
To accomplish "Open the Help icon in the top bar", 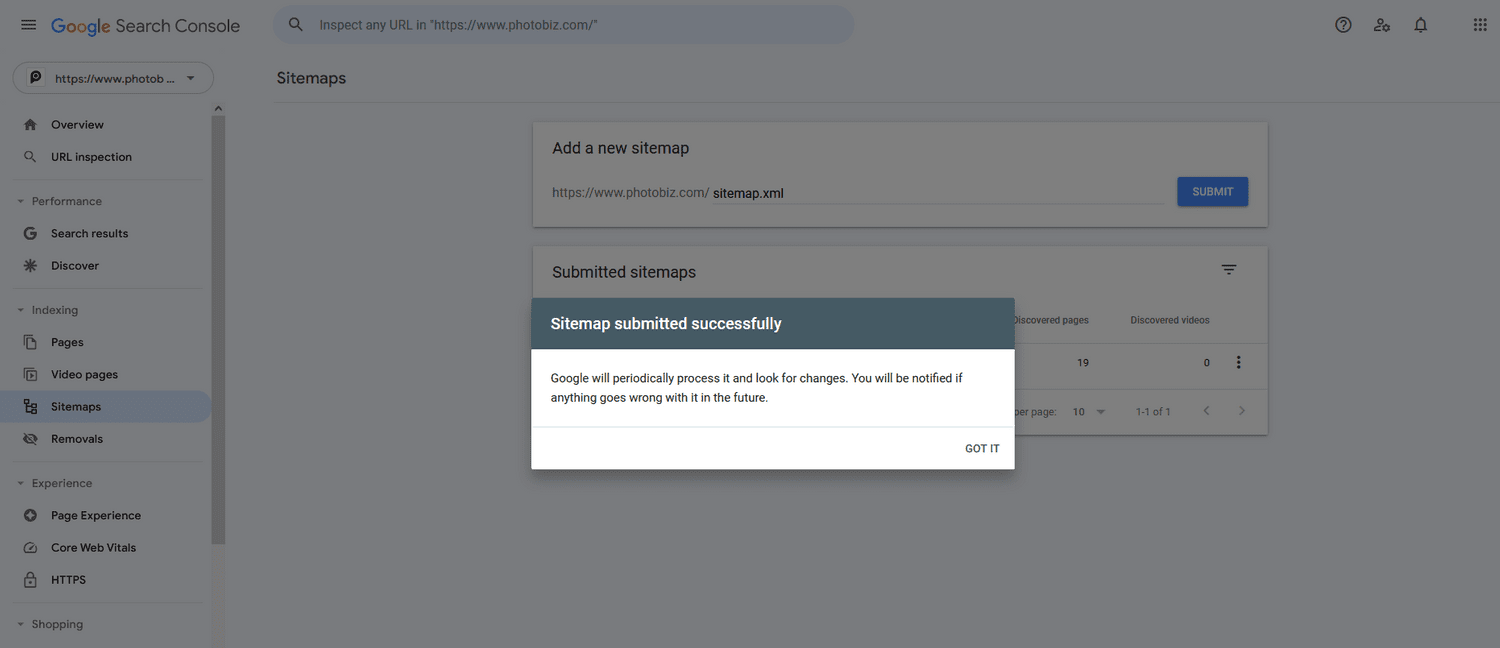I will tap(1342, 24).
